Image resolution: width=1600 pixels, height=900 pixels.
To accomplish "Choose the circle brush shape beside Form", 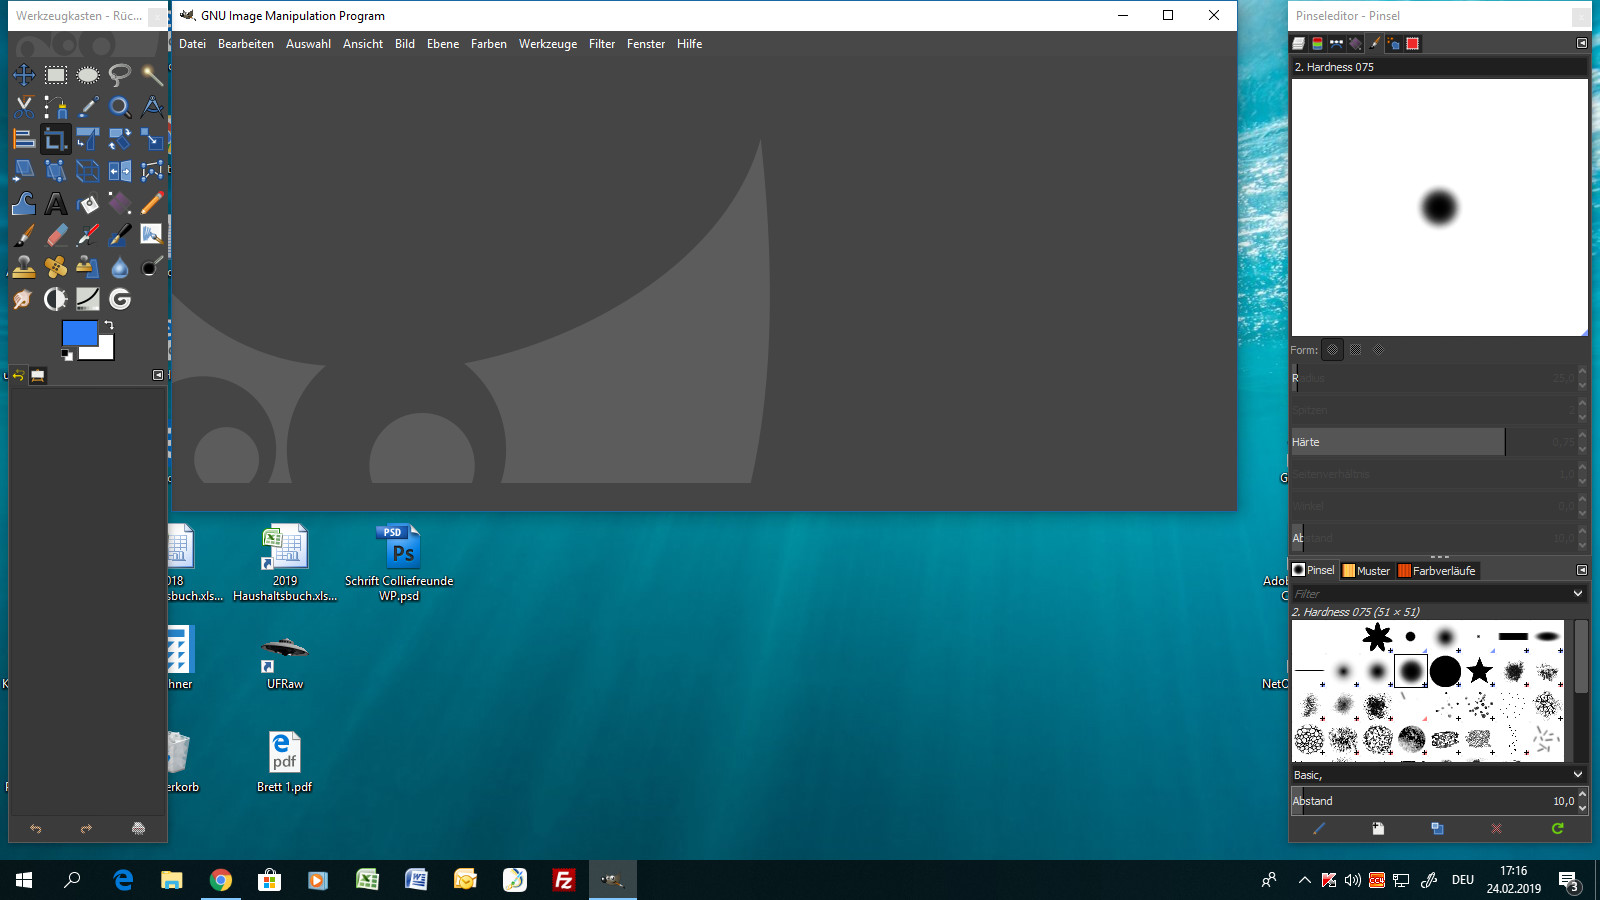I will click(x=1332, y=350).
